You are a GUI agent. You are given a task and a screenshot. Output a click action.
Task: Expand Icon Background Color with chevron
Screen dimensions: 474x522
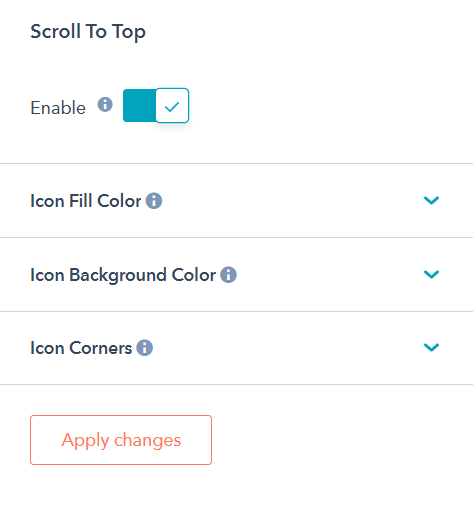(x=431, y=274)
